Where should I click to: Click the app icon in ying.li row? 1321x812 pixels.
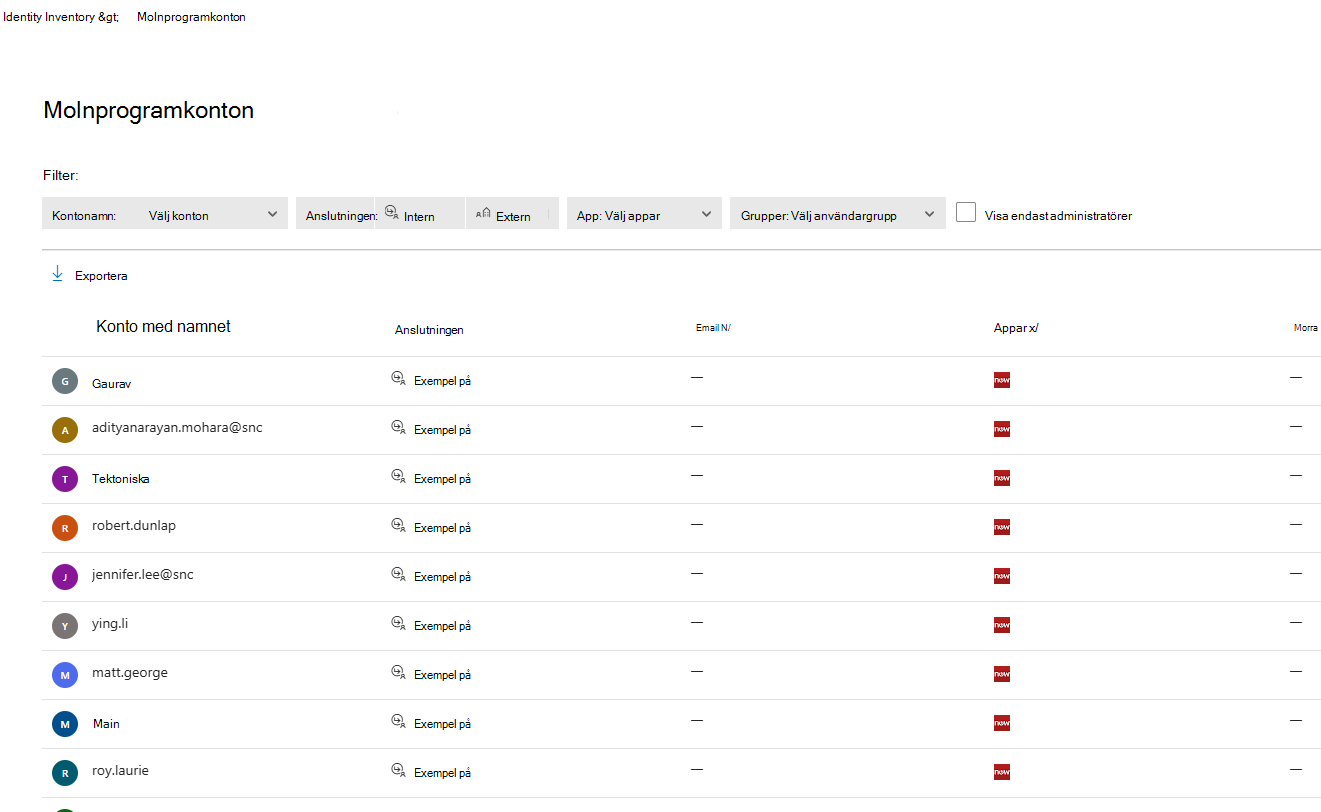[1002, 625]
